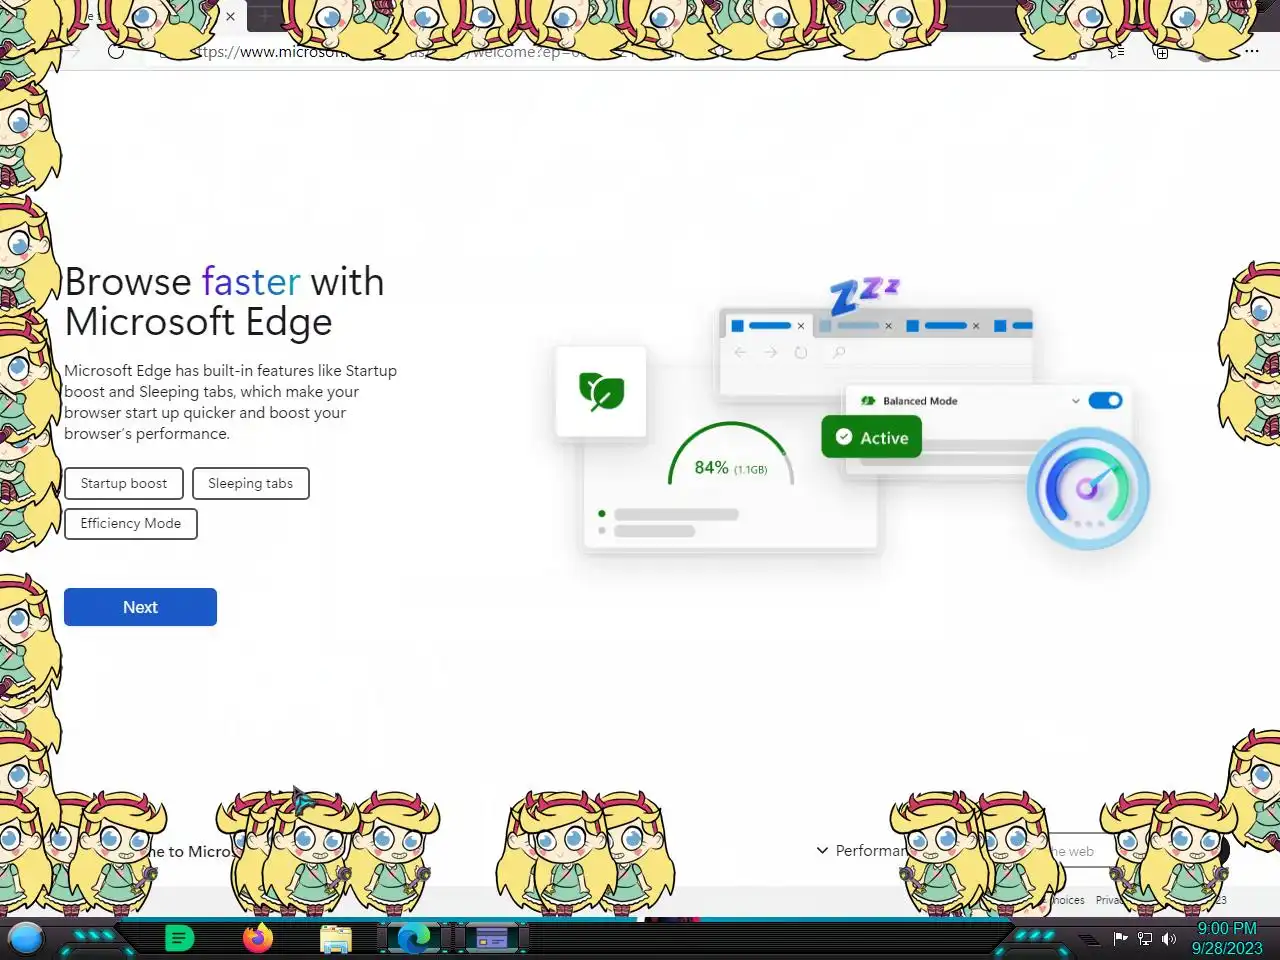Image resolution: width=1280 pixels, height=960 pixels.
Task: Show hidden tray icons on the taskbar
Action: click(x=1088, y=939)
